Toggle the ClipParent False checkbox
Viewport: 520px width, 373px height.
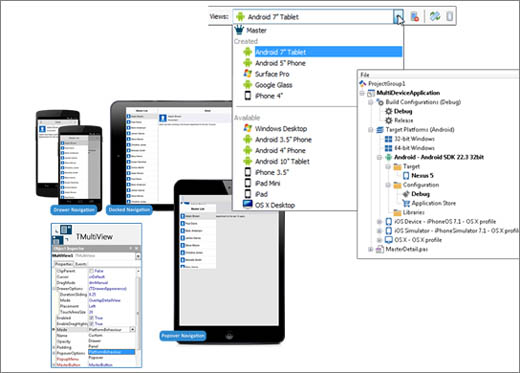[91, 271]
